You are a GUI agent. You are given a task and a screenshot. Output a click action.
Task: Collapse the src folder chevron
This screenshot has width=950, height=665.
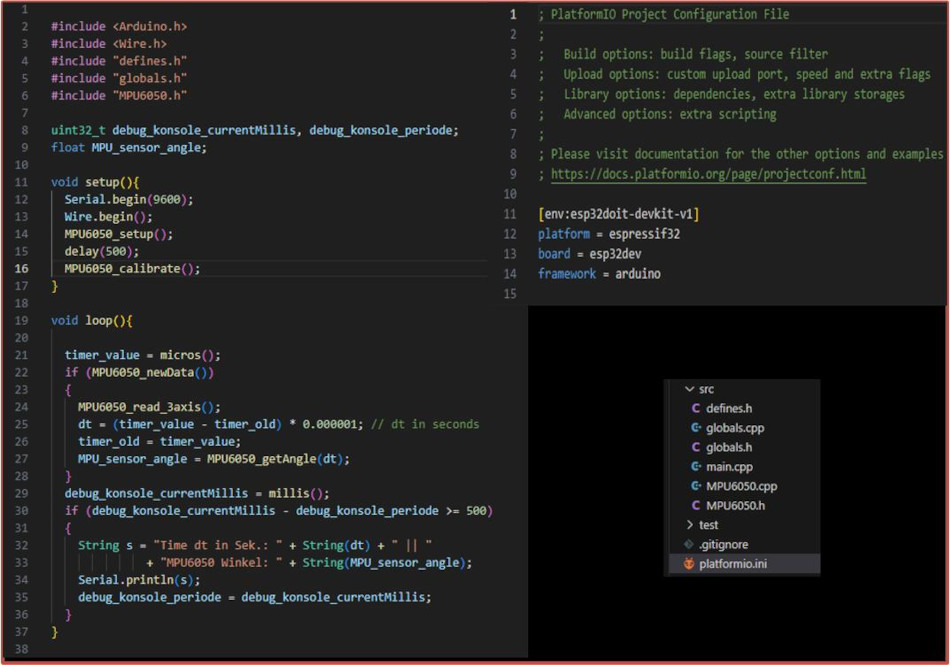tap(689, 389)
